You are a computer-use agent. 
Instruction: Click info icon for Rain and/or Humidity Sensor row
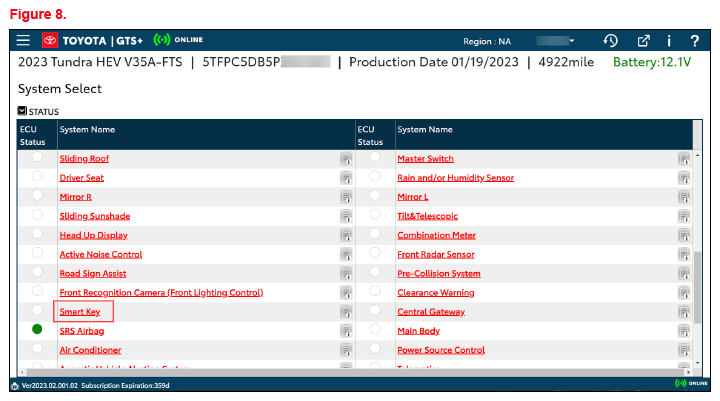click(684, 178)
